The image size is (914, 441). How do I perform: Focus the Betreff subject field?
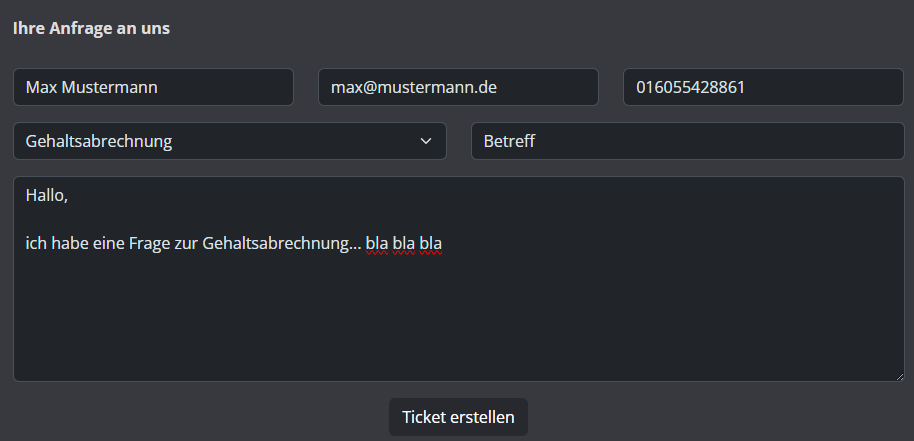click(x=687, y=141)
